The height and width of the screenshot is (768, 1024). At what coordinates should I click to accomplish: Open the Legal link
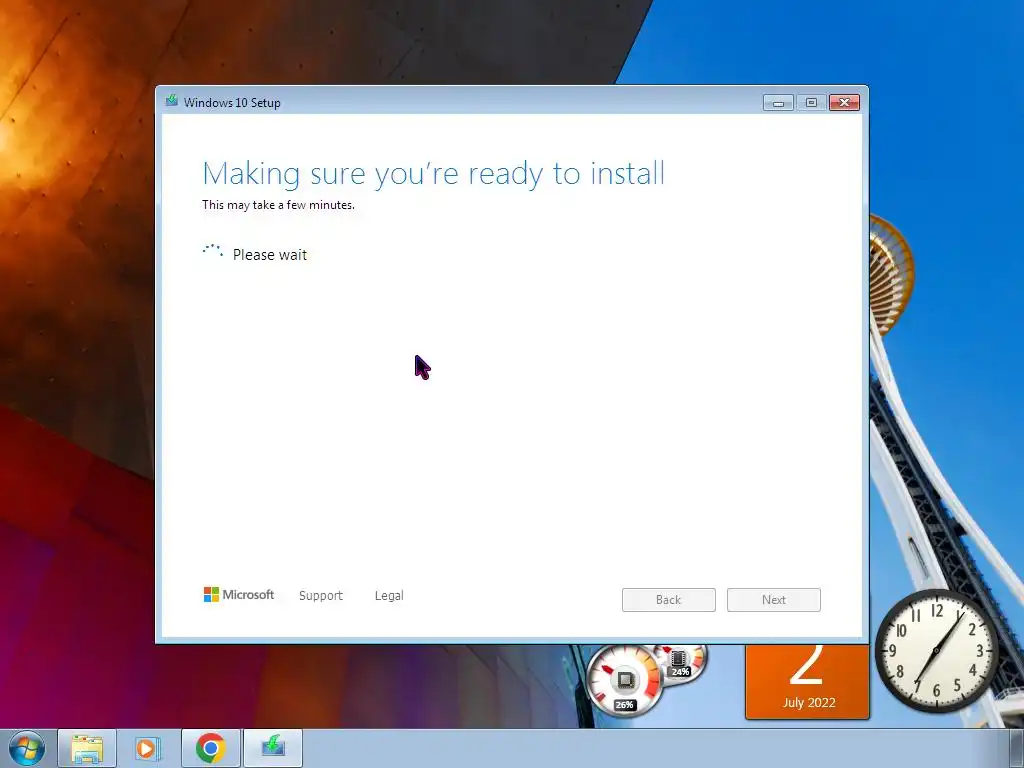coord(389,596)
